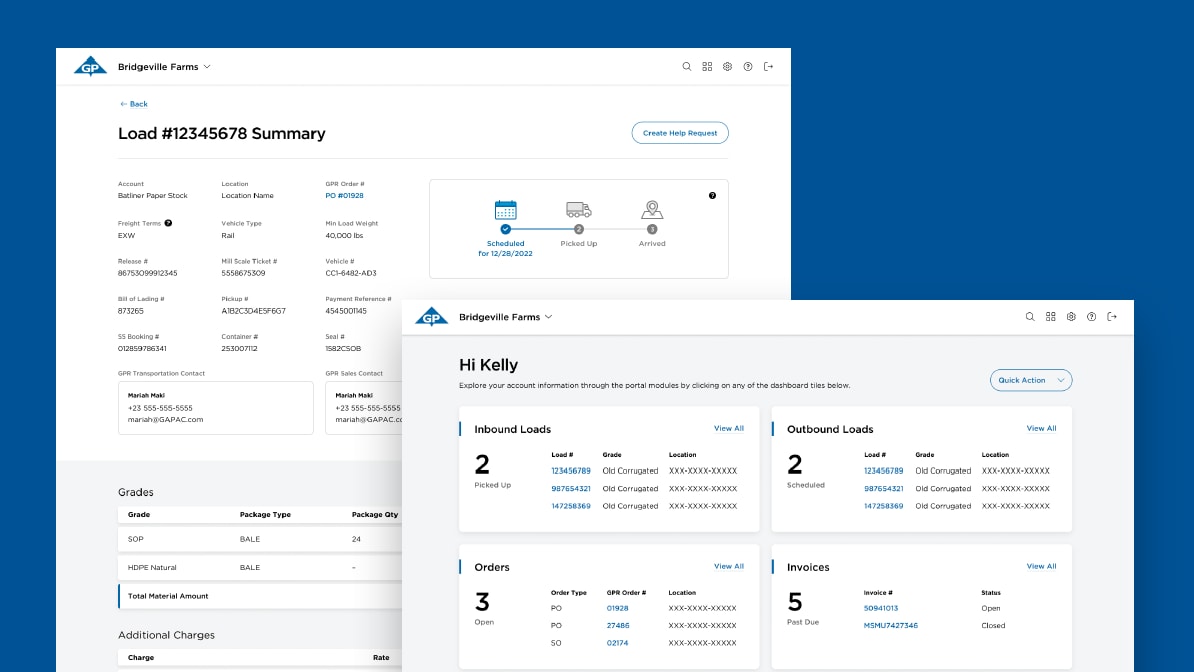Viewport: 1194px width, 672px height.
Task: Click the Freight Terms info icon
Action: [168, 223]
